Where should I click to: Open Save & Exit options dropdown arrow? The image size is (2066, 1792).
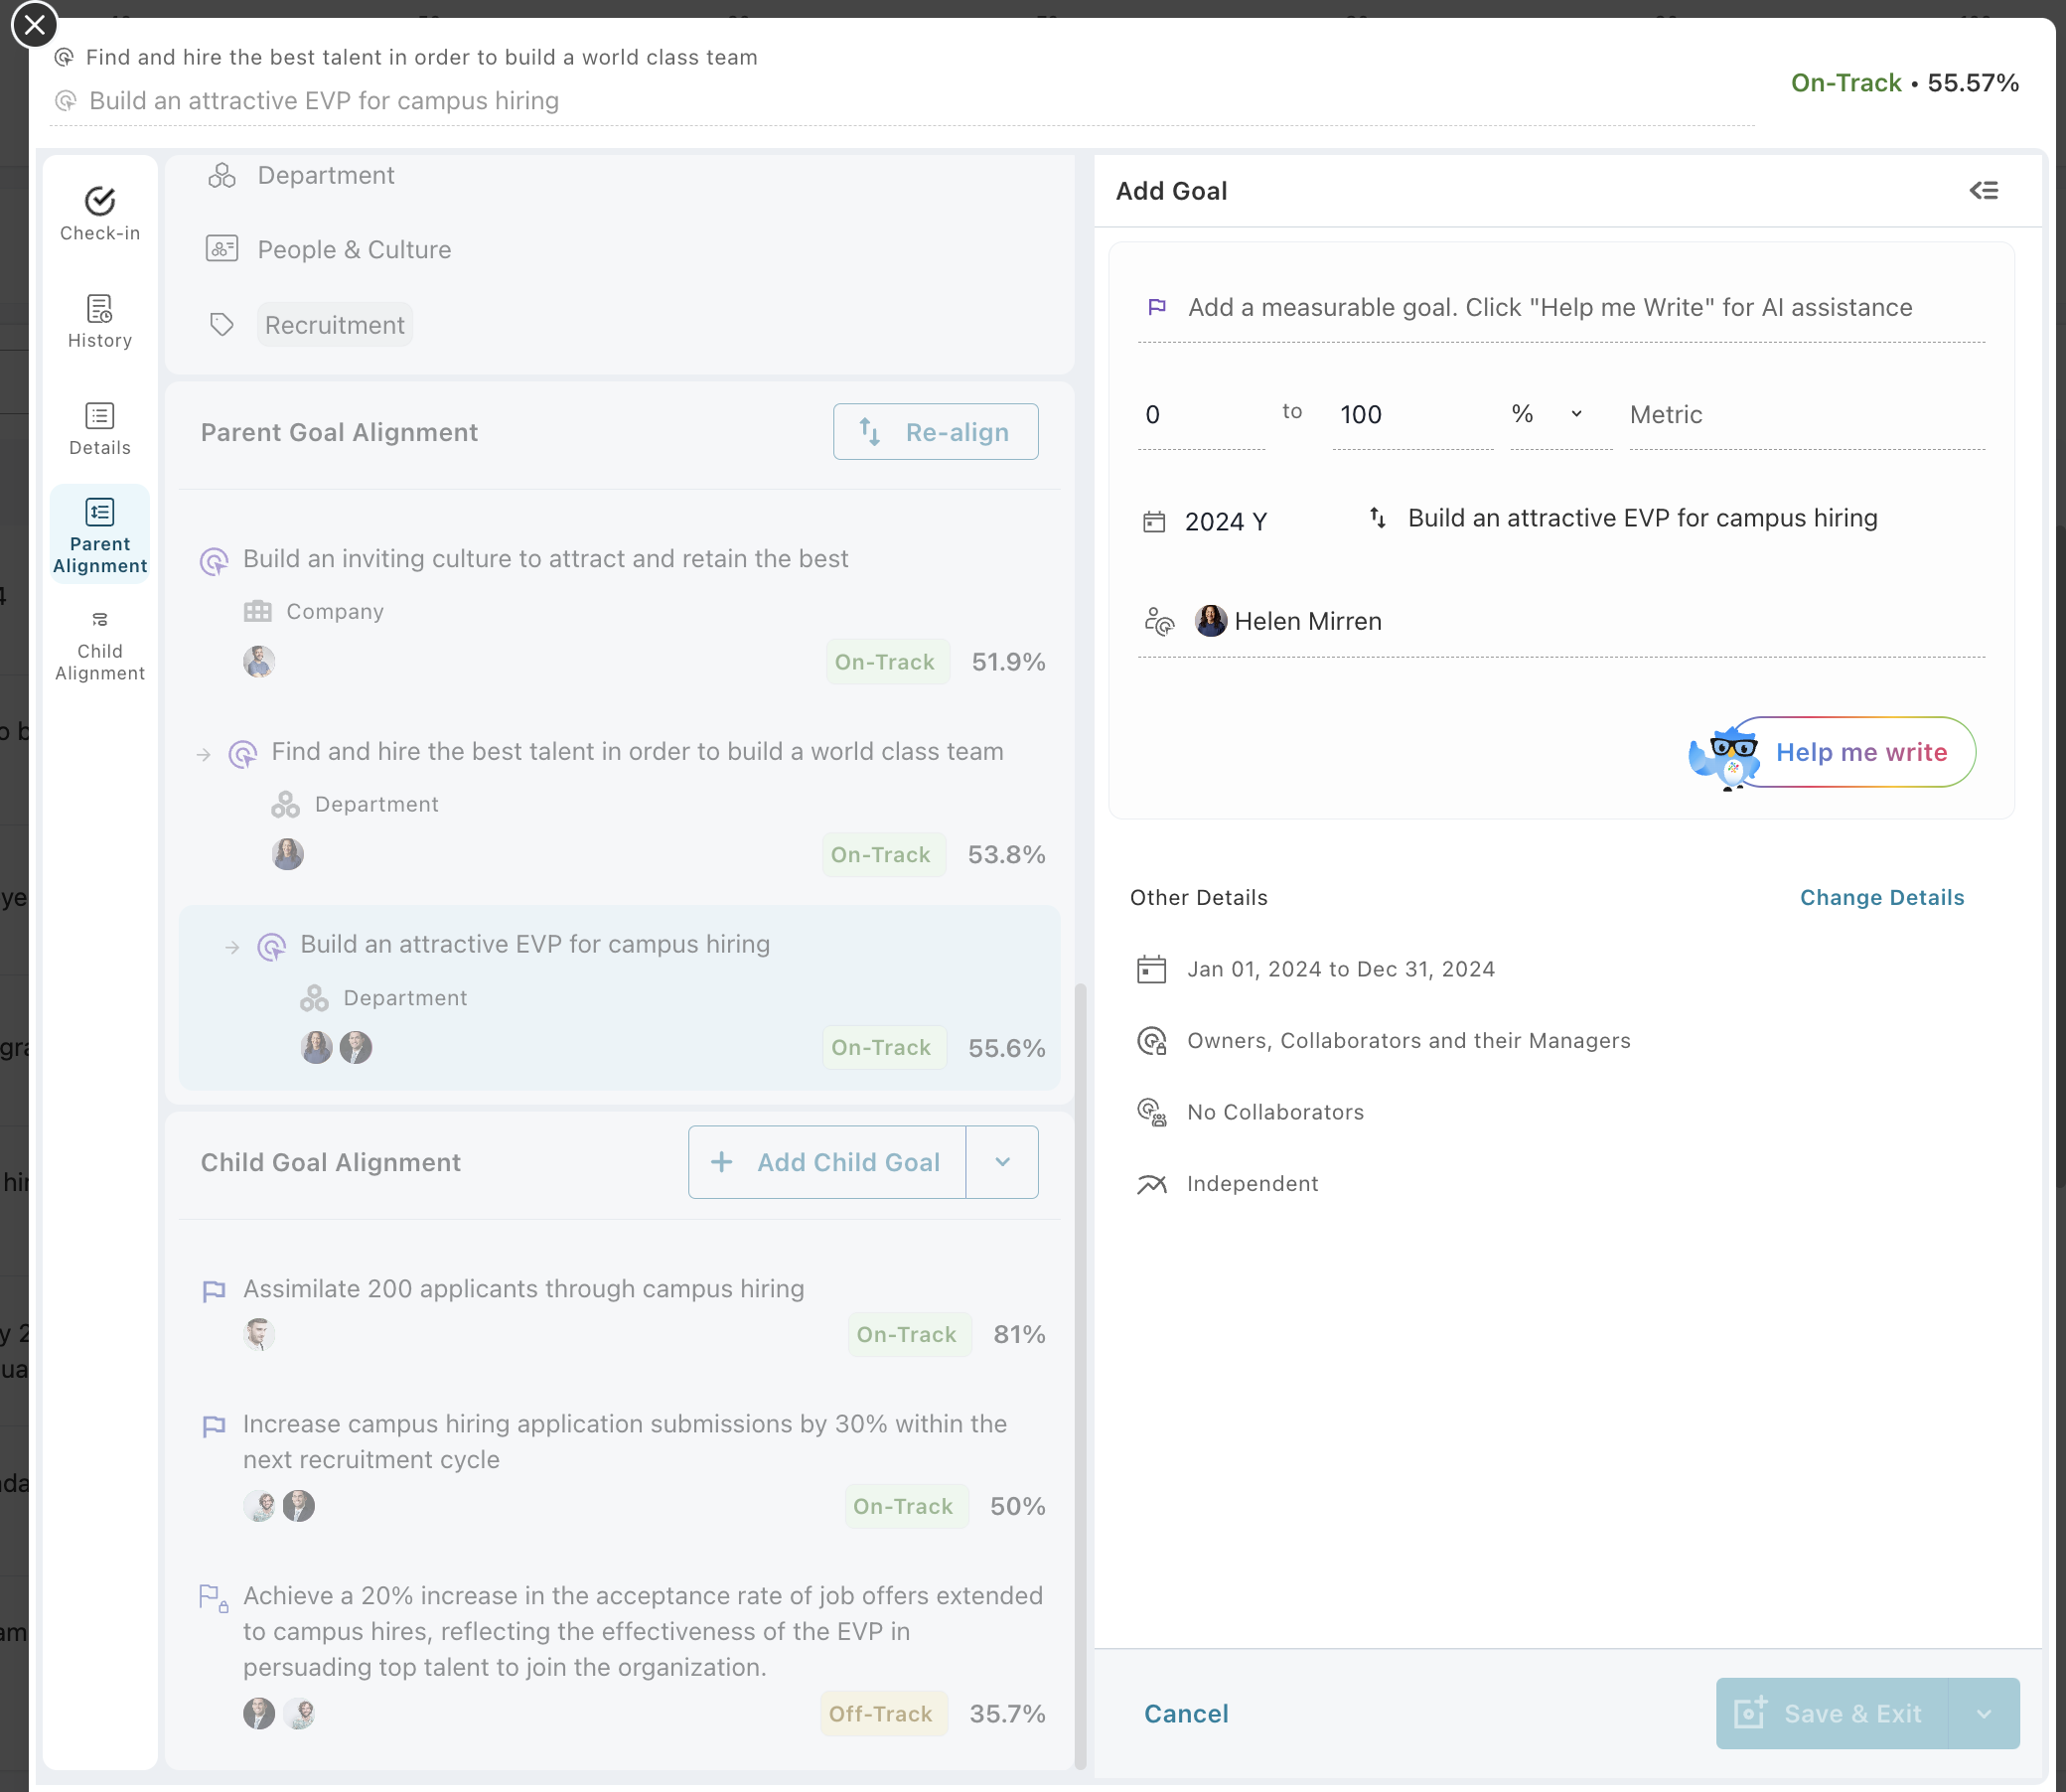[1983, 1713]
